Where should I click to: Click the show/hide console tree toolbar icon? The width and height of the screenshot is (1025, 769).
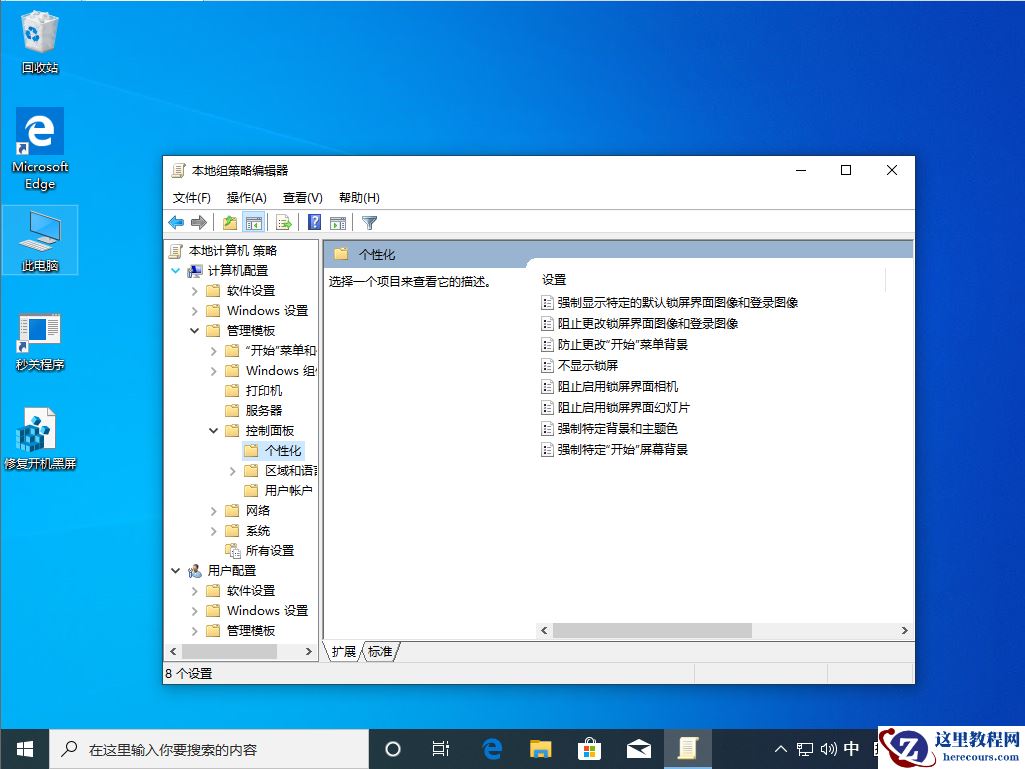tap(254, 221)
